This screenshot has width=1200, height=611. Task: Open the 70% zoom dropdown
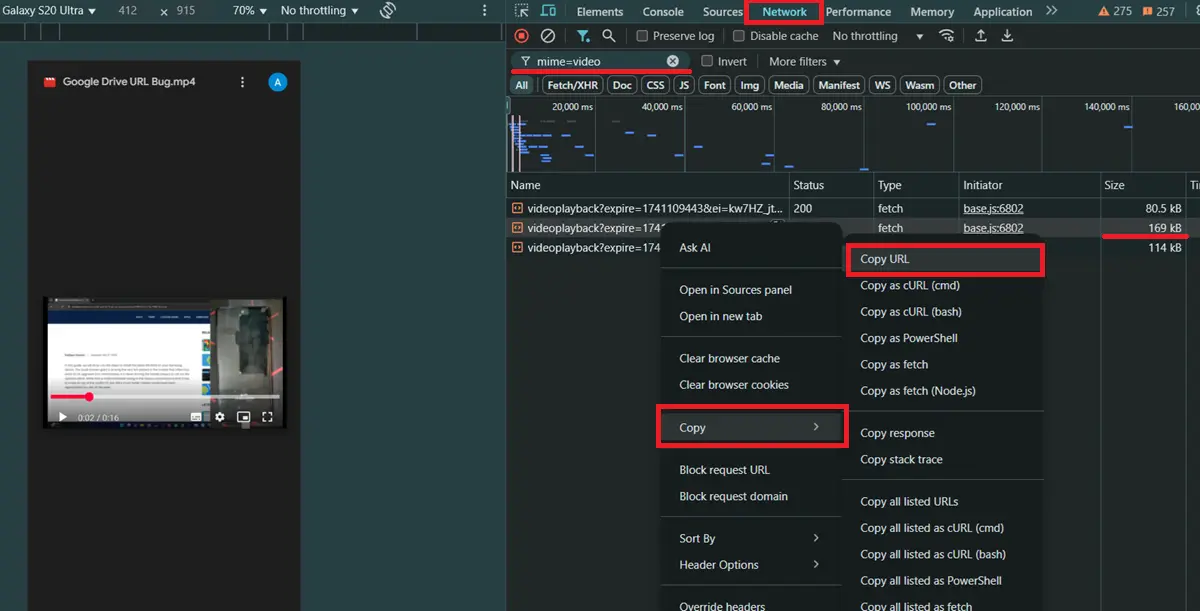pyautogui.click(x=250, y=11)
